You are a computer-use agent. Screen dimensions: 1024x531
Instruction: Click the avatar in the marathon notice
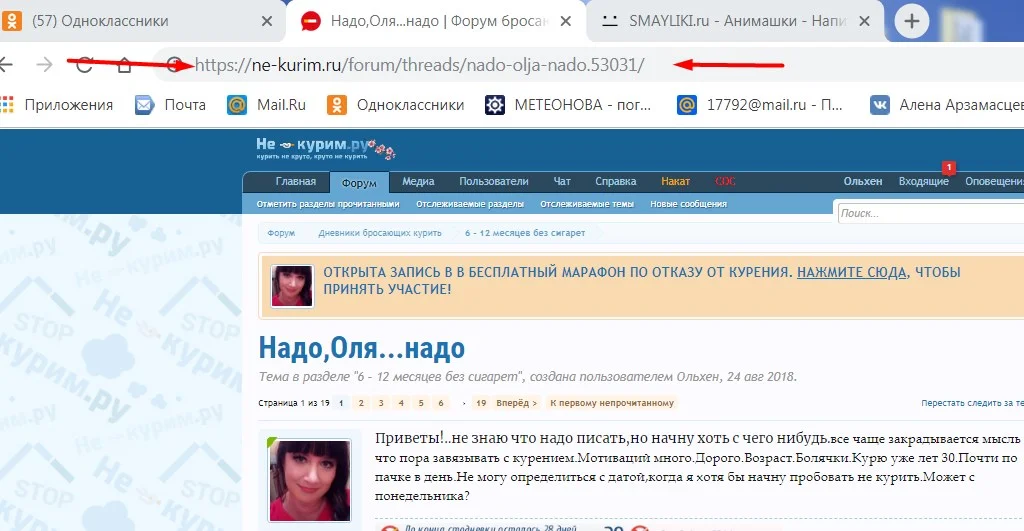[292, 286]
